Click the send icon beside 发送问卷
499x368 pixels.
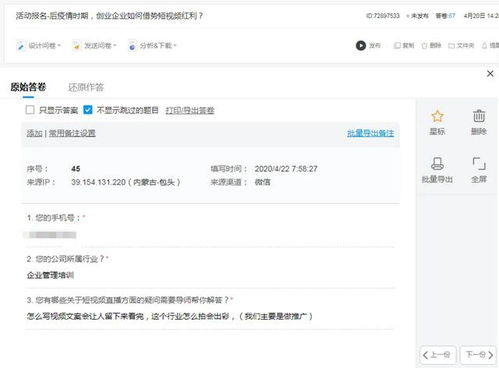(77, 46)
